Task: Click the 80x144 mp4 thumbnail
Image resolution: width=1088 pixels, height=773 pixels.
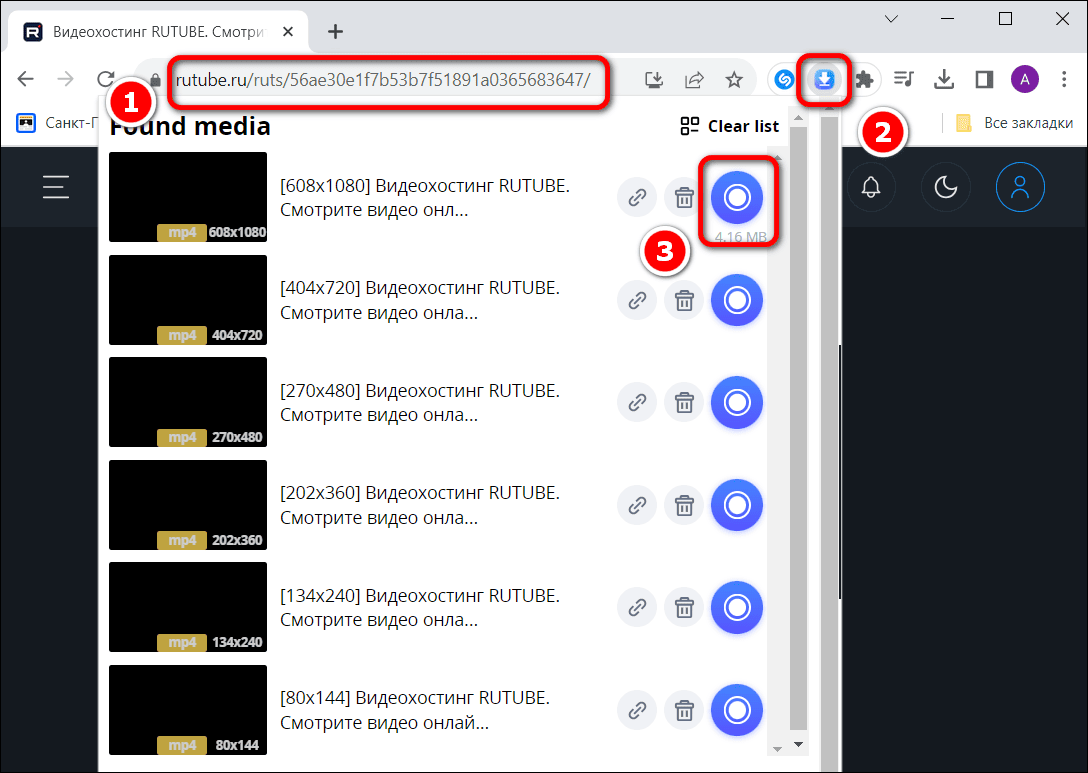Action: (188, 711)
